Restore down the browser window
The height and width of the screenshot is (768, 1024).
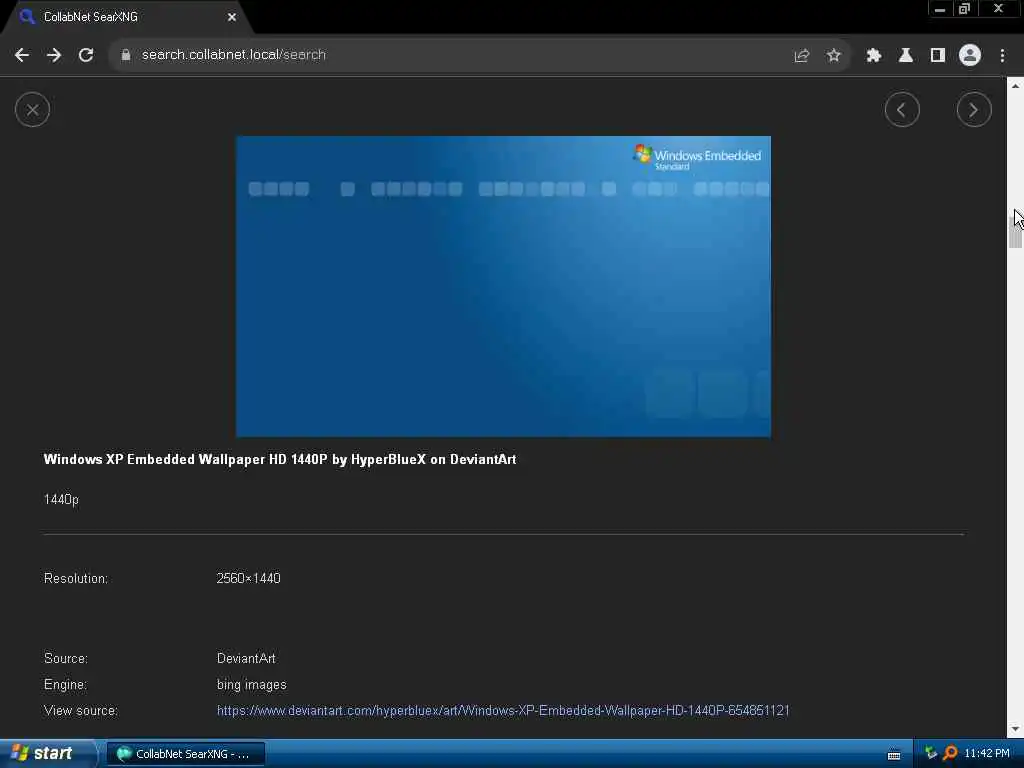tap(965, 9)
